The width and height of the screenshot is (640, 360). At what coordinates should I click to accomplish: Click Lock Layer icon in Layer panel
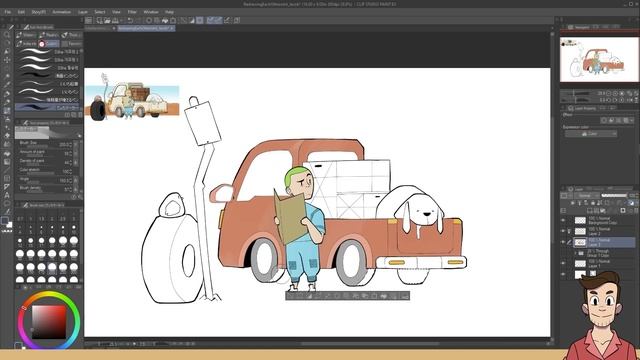tap(593, 203)
